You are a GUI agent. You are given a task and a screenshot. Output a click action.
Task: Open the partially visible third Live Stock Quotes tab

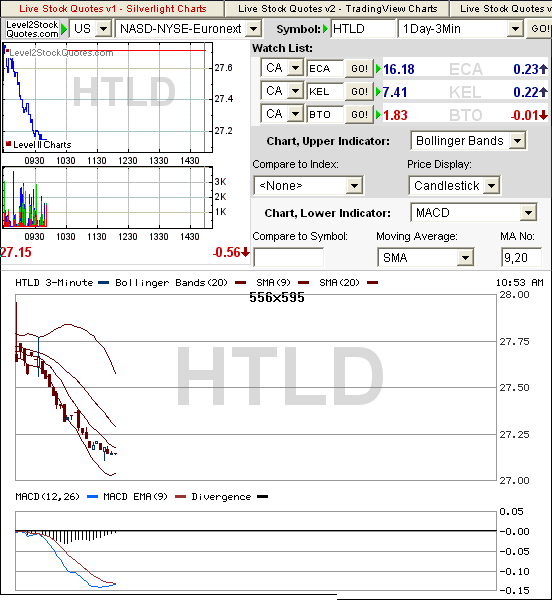click(501, 8)
